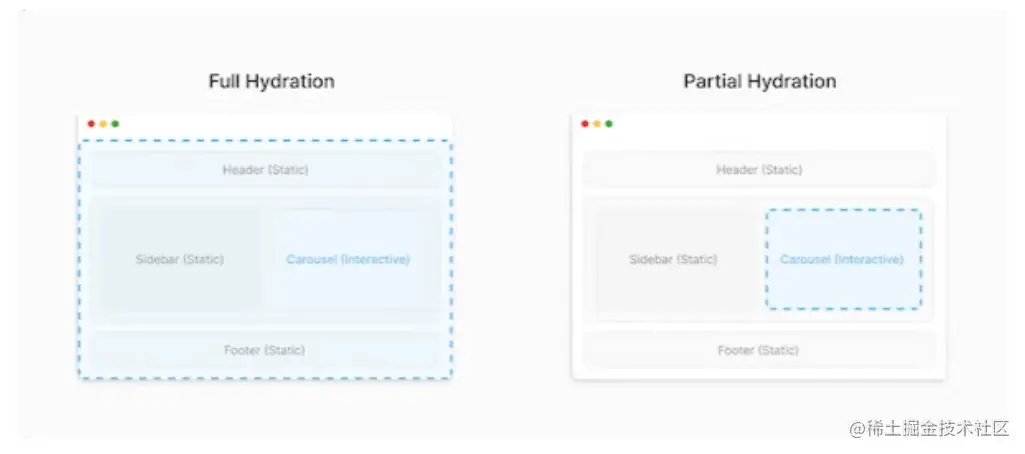Click Header (Static) block under Partial Hydration

[x=759, y=170]
